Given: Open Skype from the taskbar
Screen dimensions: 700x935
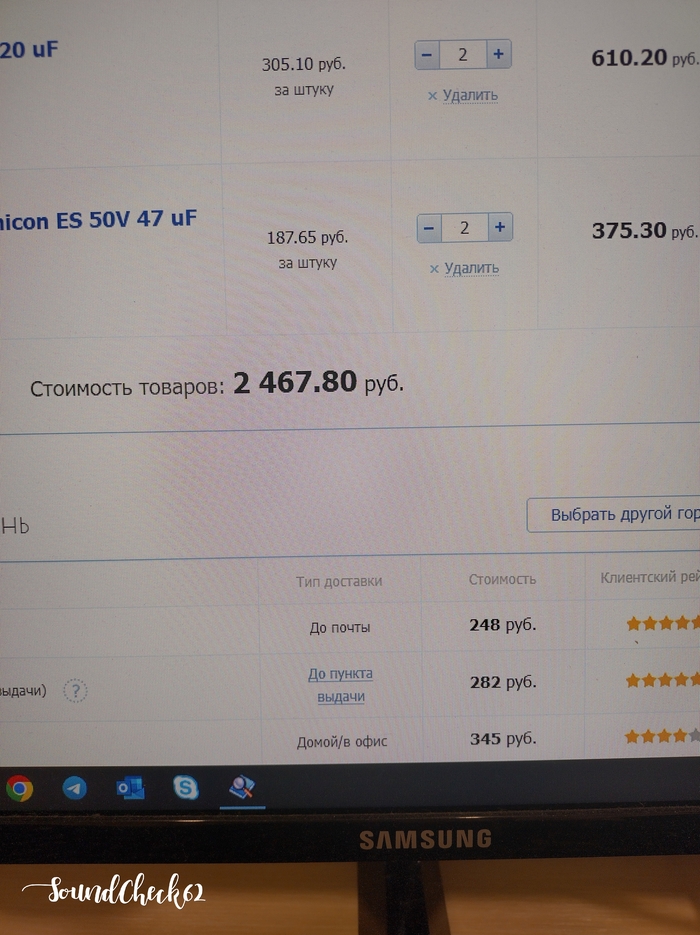Looking at the screenshot, I should pos(185,787).
